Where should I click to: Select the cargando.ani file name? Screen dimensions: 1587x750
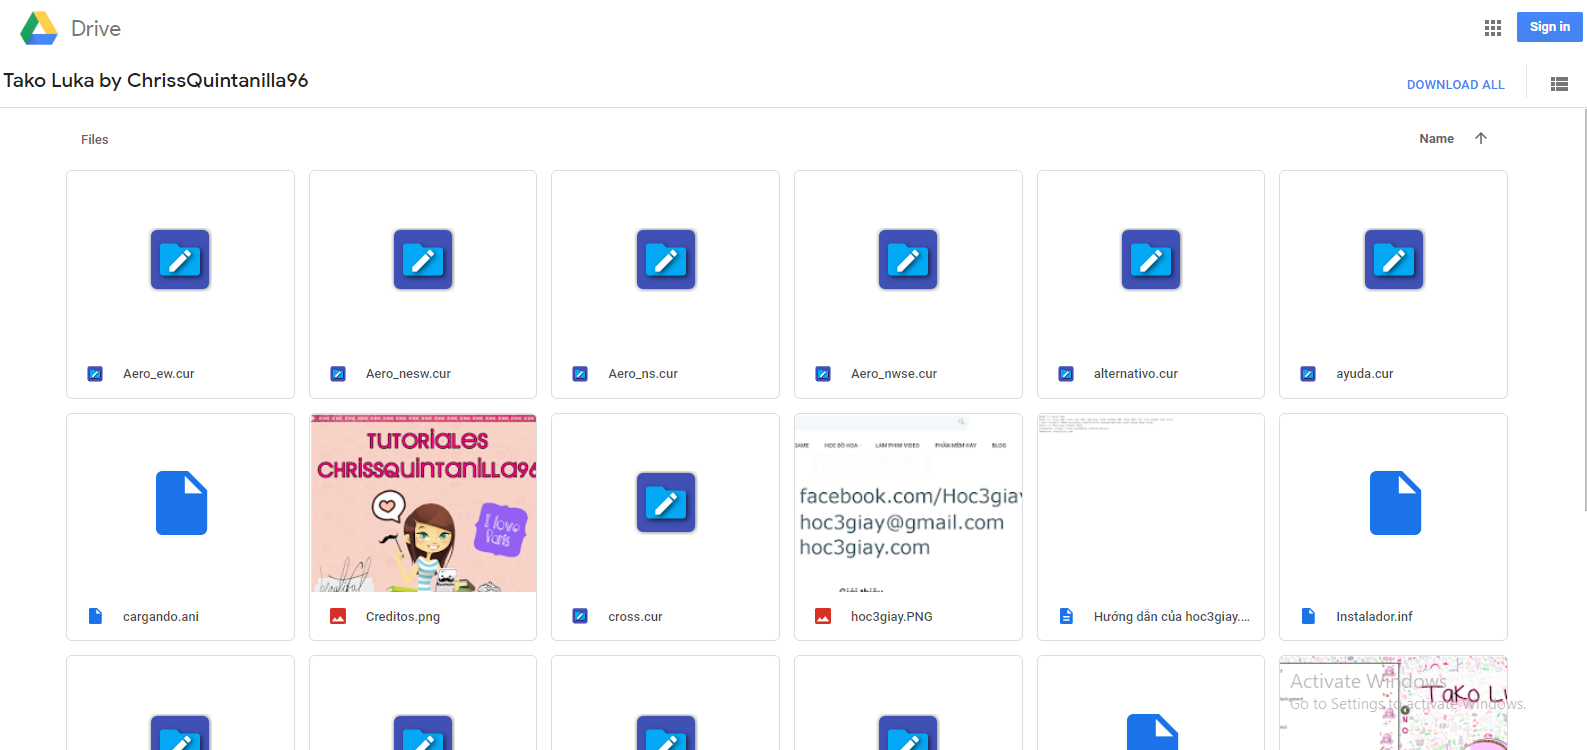[x=161, y=617]
